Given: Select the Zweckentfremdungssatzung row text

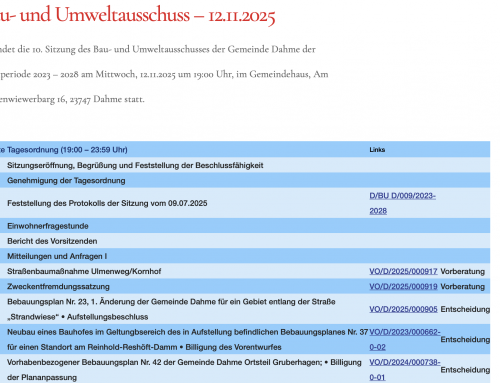Looking at the screenshot, I should click(58, 287).
